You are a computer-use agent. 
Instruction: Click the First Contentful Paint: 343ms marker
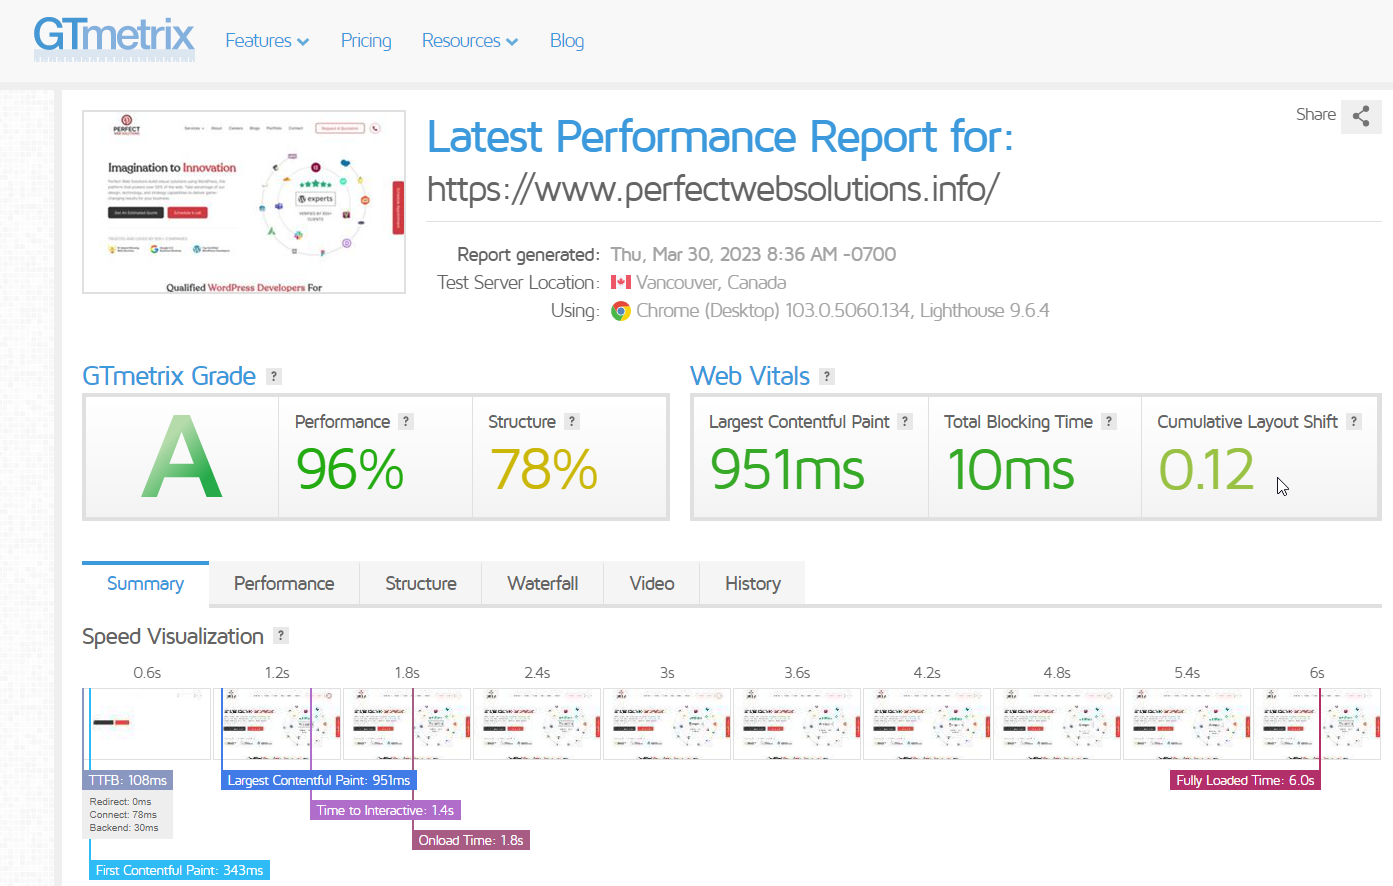click(x=180, y=870)
